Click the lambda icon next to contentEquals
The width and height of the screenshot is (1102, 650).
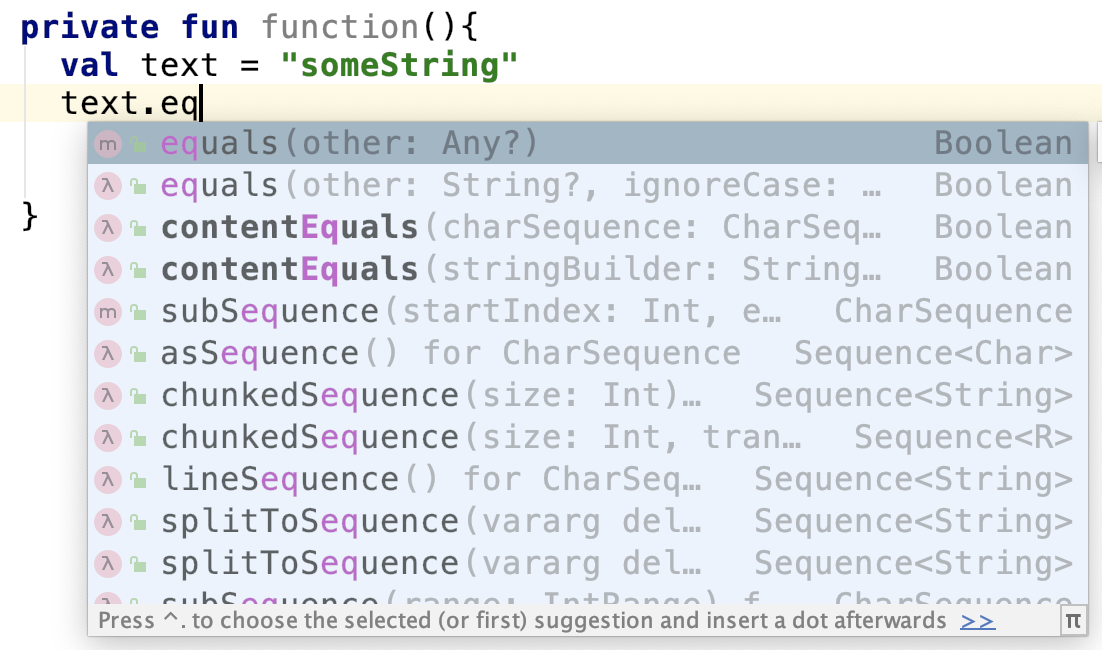(107, 227)
